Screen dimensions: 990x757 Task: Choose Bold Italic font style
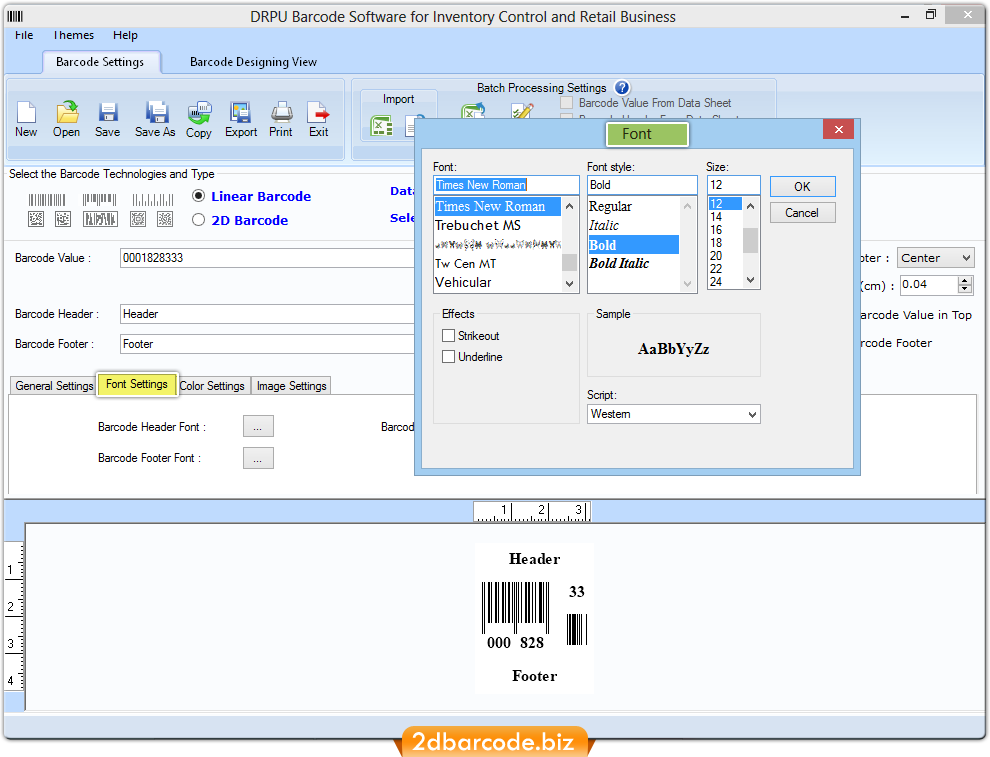[x=633, y=264]
